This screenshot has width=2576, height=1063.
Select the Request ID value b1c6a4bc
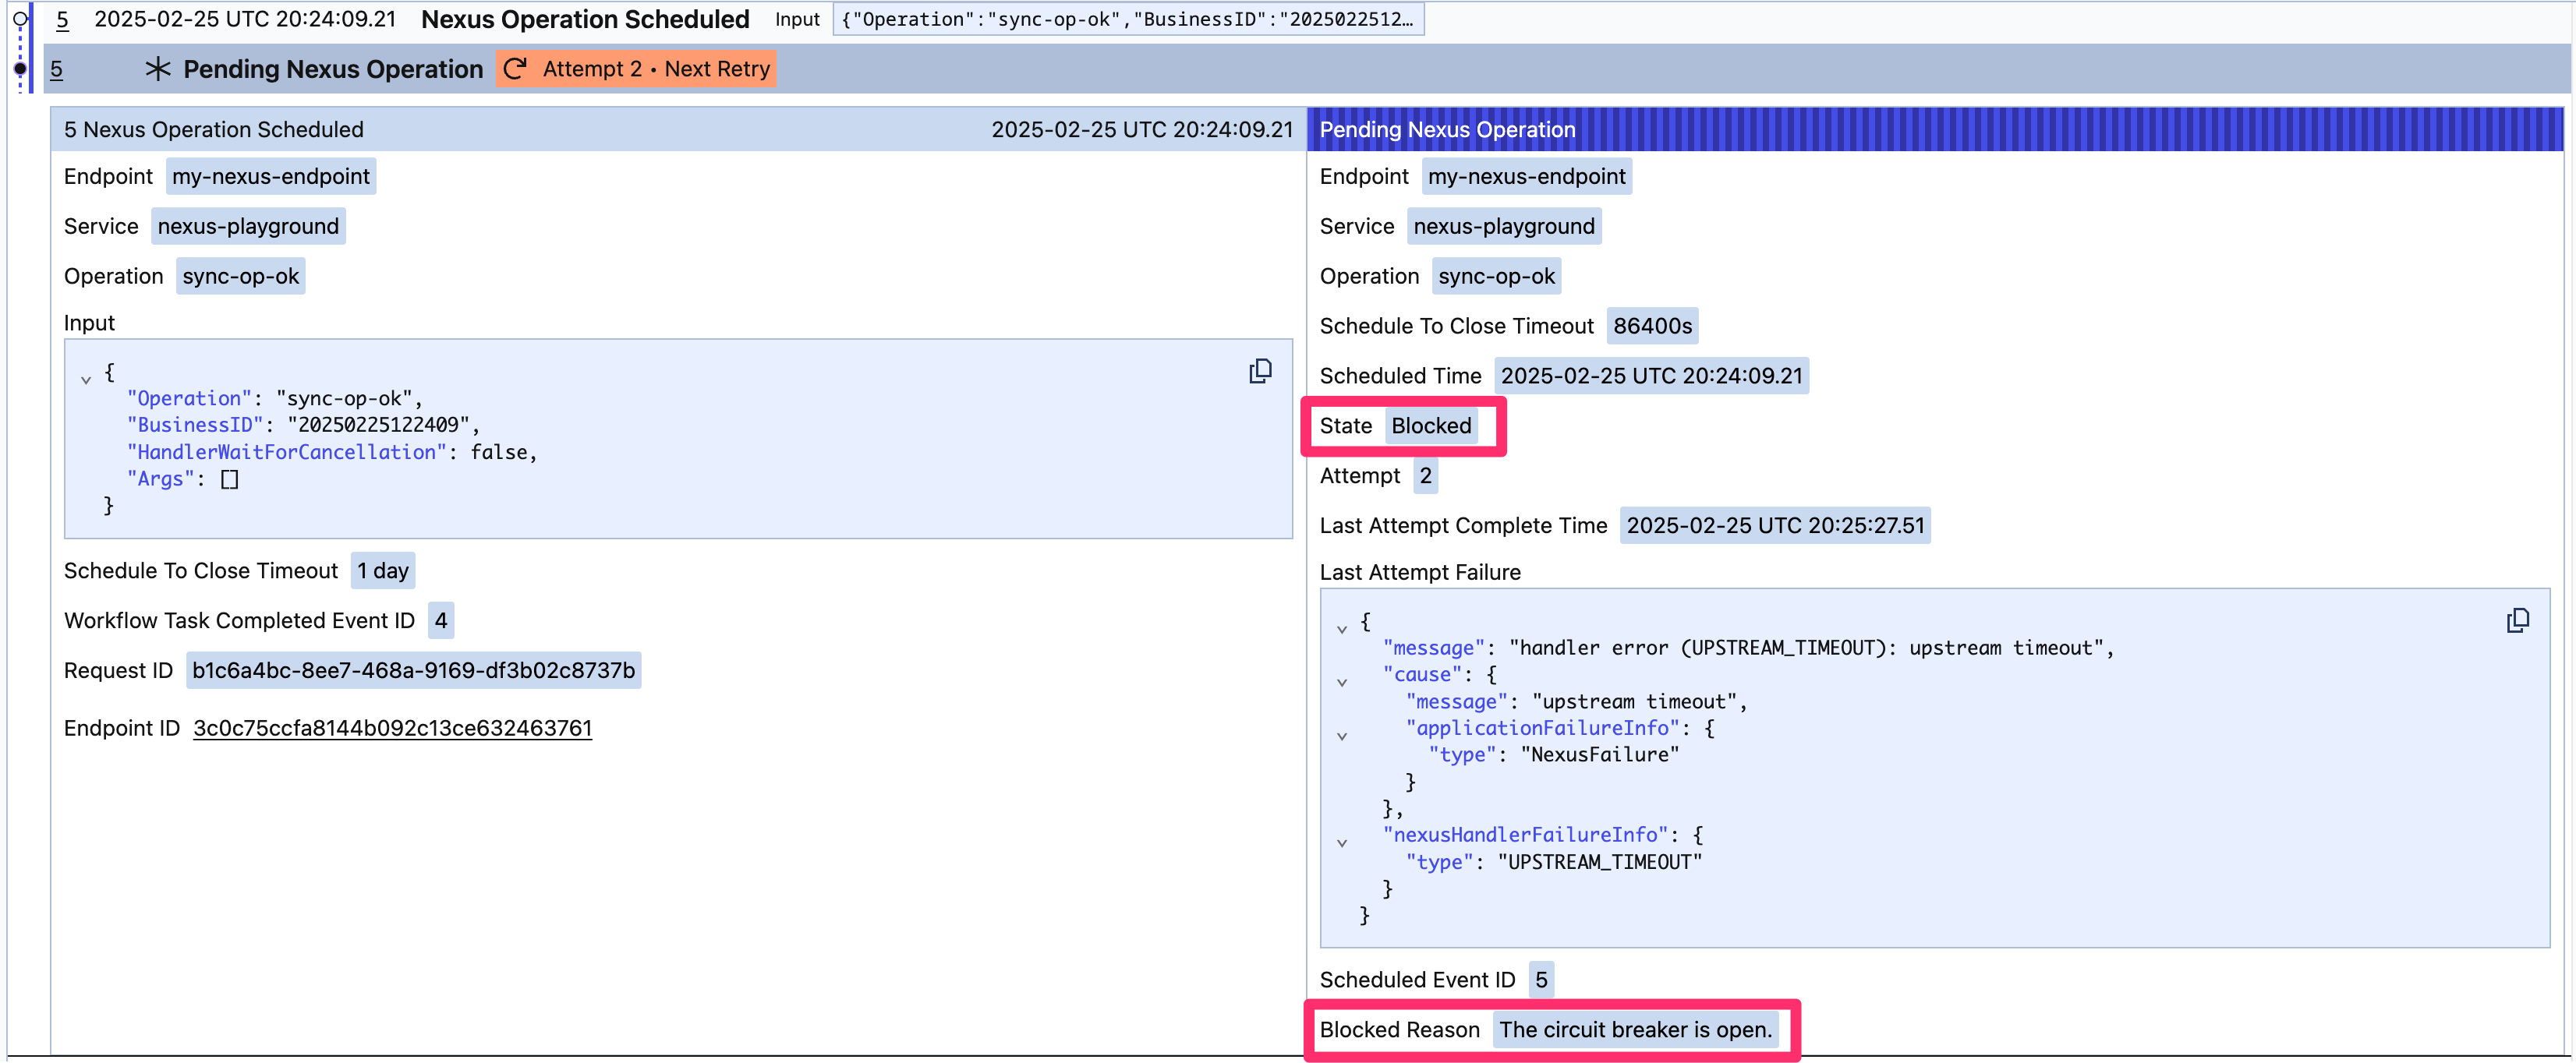click(413, 670)
